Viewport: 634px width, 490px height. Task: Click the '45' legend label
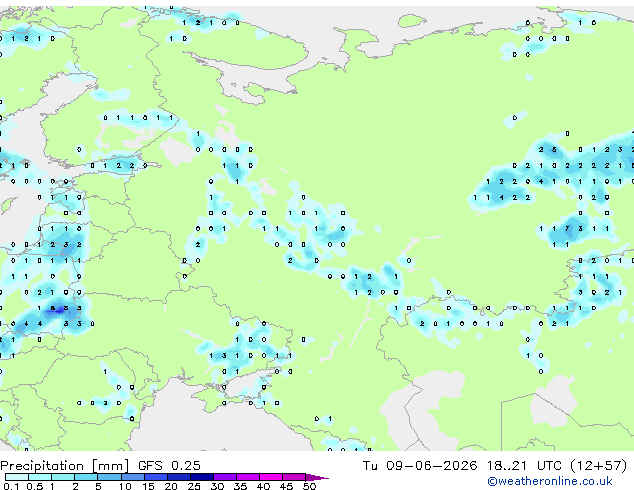[287, 486]
